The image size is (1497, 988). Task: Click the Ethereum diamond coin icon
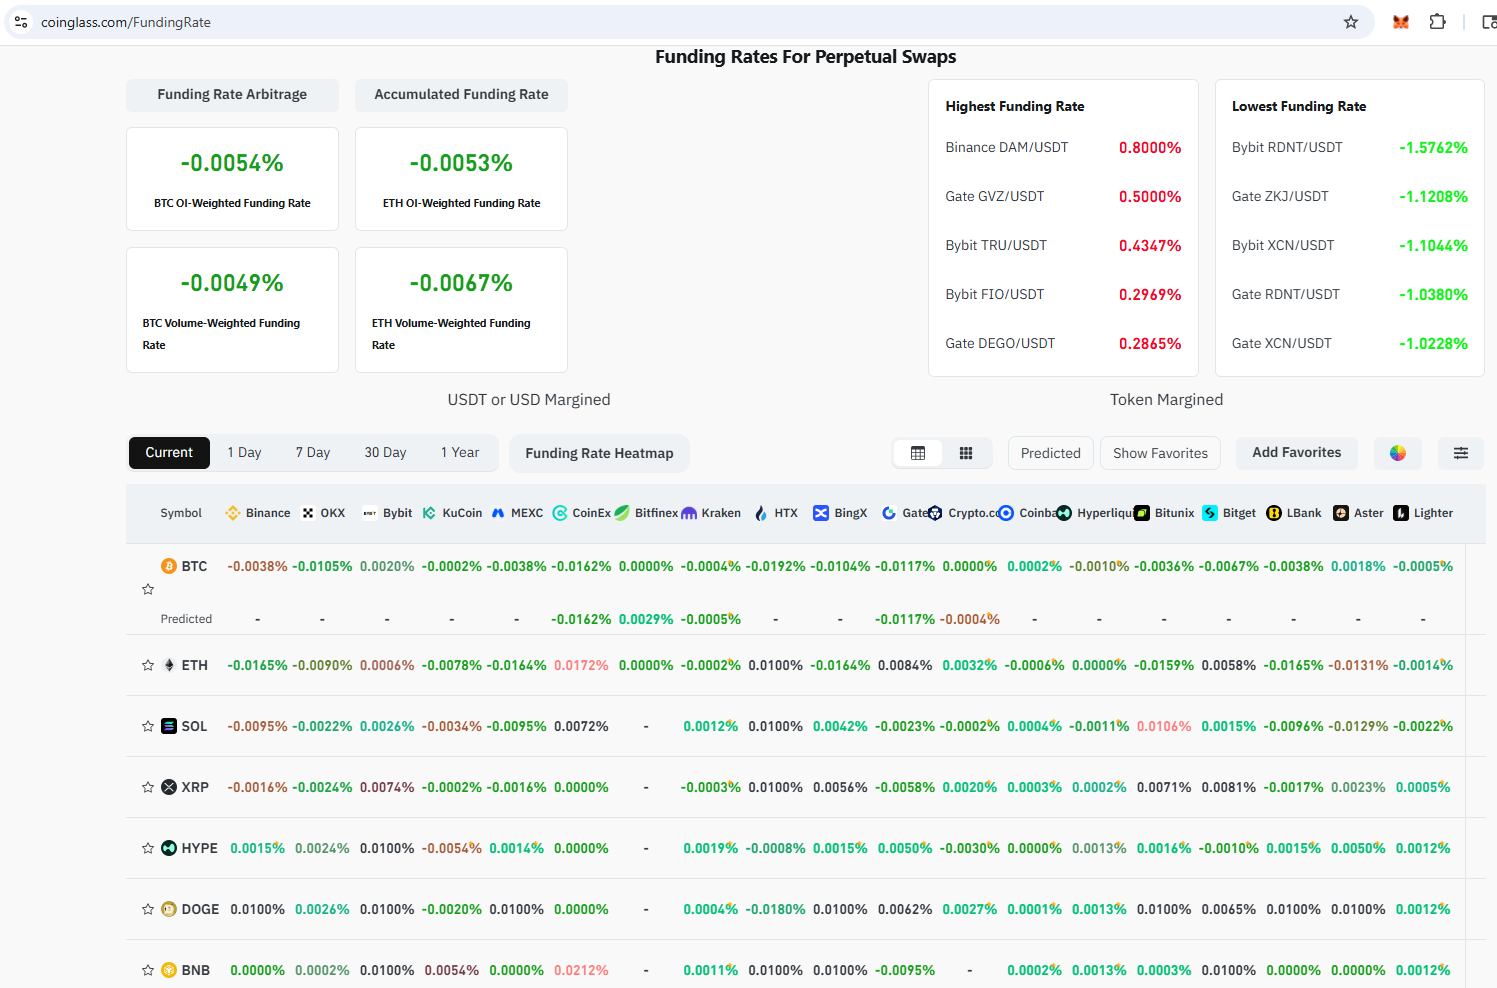(x=169, y=665)
